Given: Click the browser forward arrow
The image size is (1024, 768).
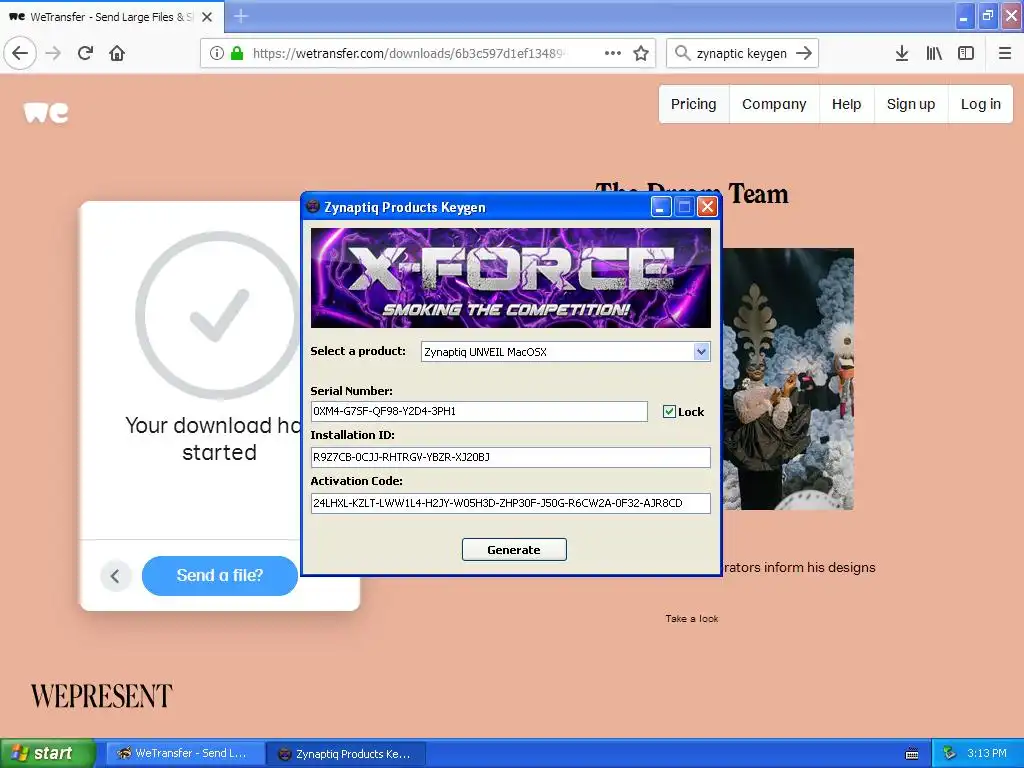Looking at the screenshot, I should (x=54, y=53).
